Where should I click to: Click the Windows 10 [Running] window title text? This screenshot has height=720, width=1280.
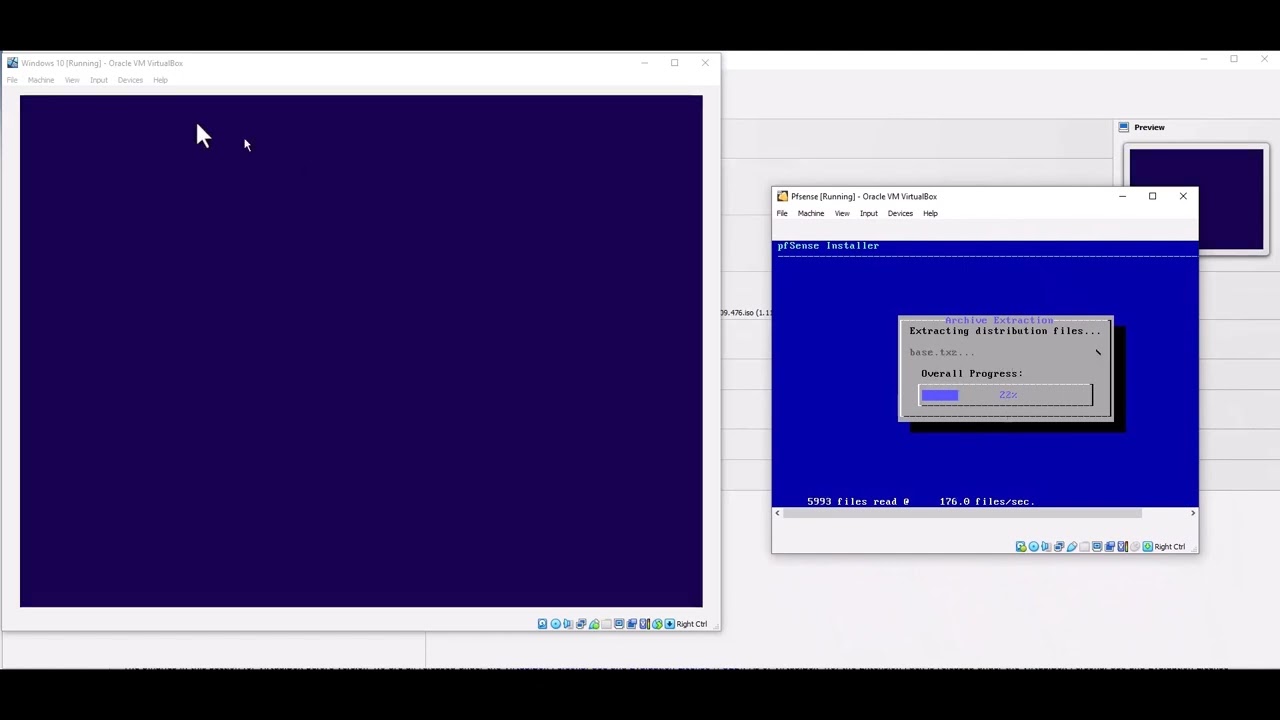(x=102, y=63)
